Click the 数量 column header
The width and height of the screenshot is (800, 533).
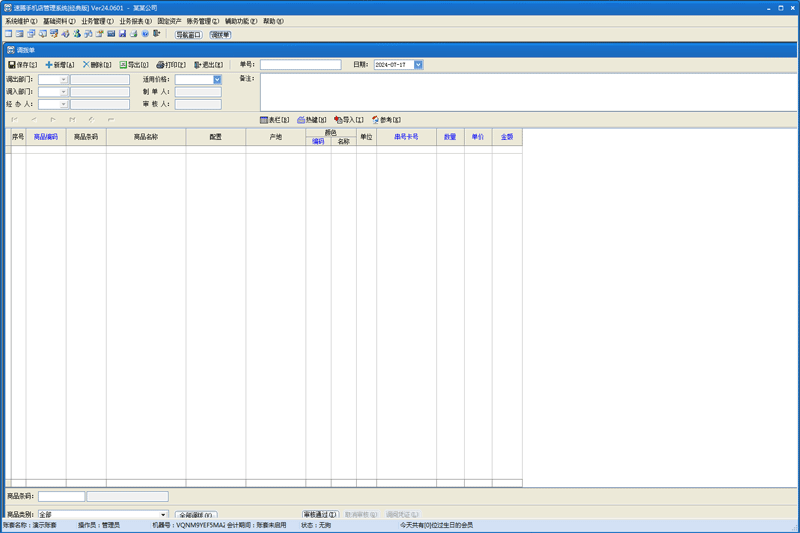[450, 137]
